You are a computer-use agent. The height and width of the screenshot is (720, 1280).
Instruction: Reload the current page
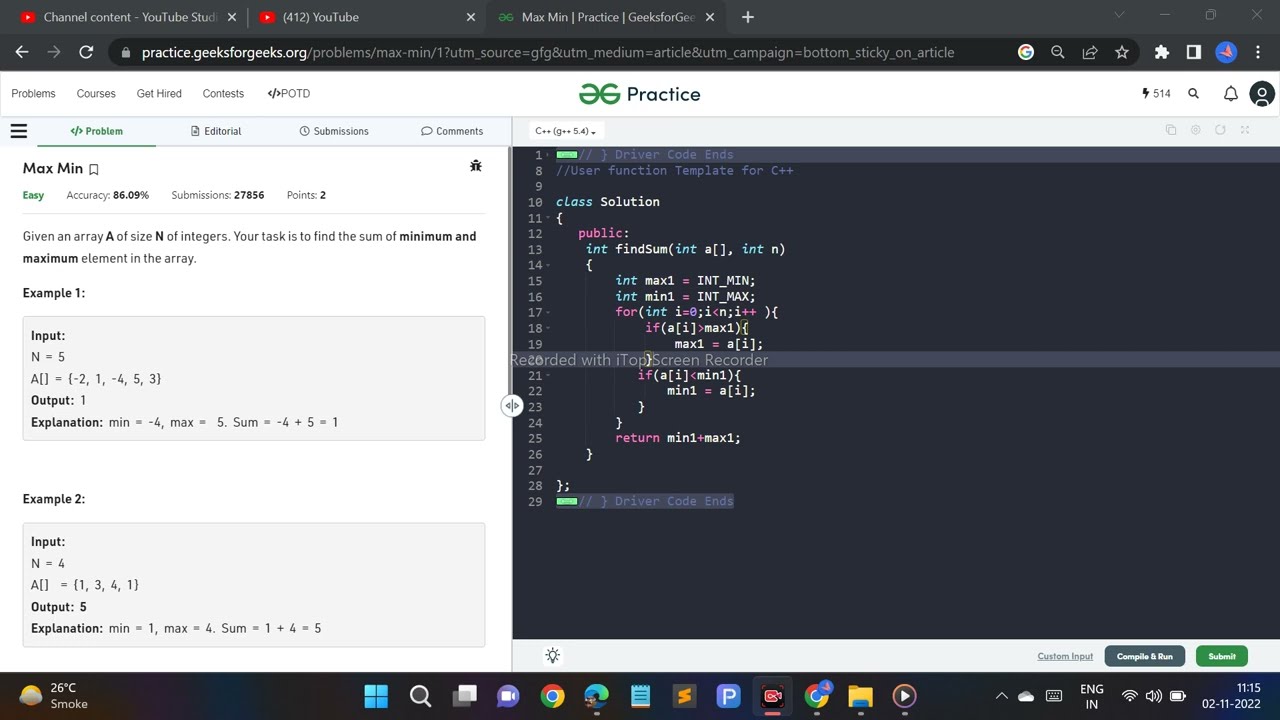(86, 52)
